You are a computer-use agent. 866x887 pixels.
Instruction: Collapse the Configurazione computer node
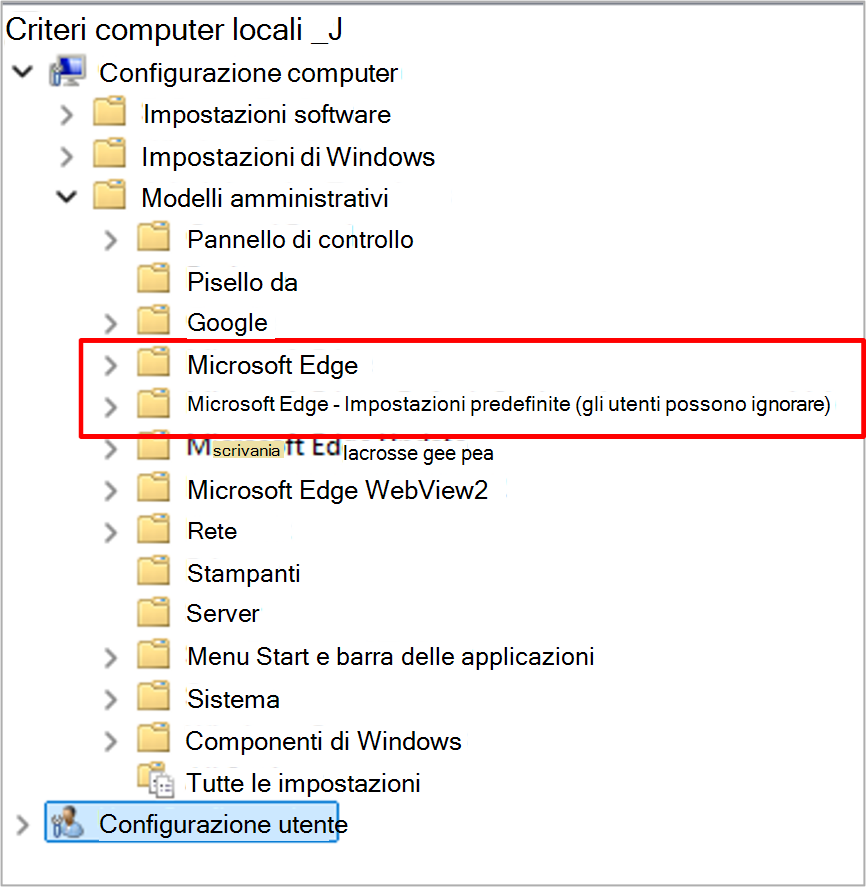tap(23, 72)
